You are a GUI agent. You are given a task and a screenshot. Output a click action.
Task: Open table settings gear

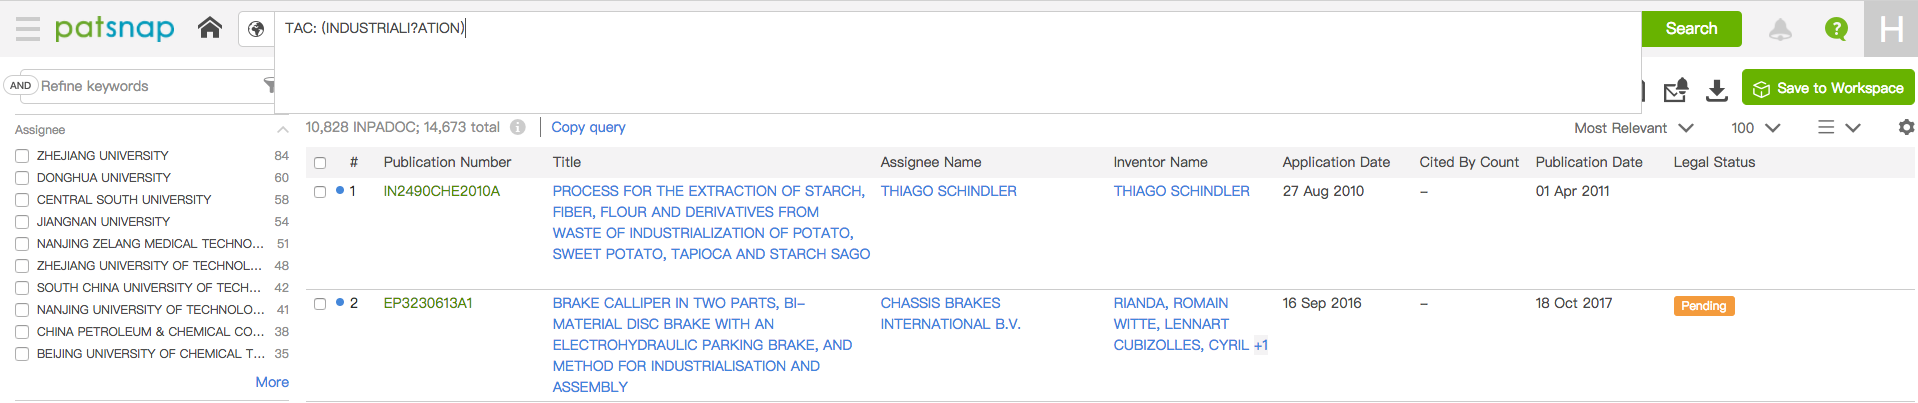pyautogui.click(x=1906, y=127)
